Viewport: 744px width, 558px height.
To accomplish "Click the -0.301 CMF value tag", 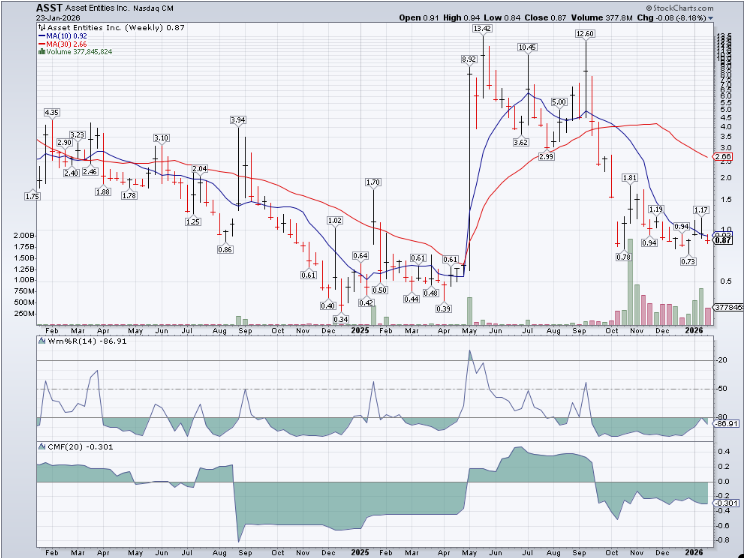I will (x=726, y=502).
